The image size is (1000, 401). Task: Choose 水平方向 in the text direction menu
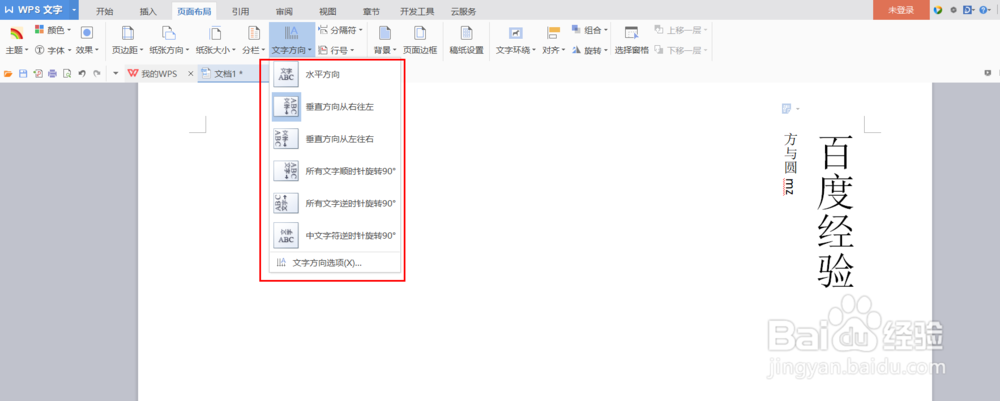335,75
